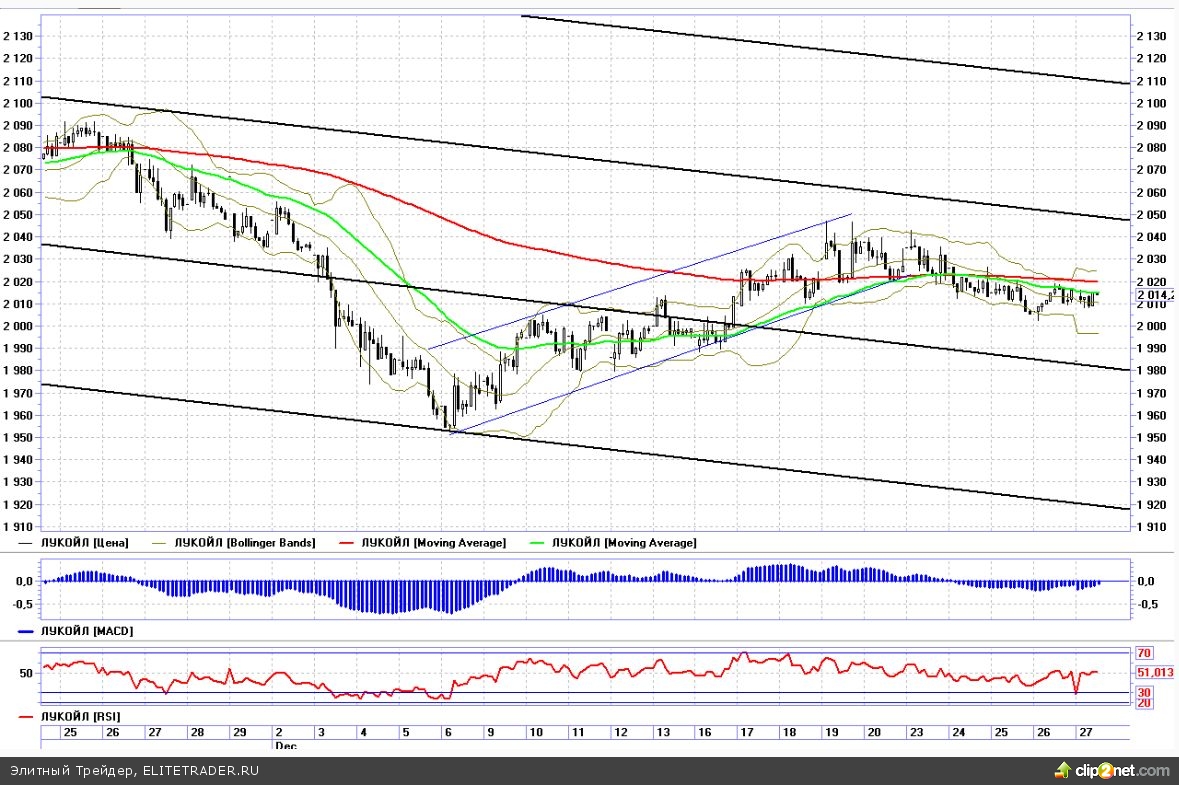Click 1 910 on the left price axis
This screenshot has width=1179, height=785.
tap(19, 527)
